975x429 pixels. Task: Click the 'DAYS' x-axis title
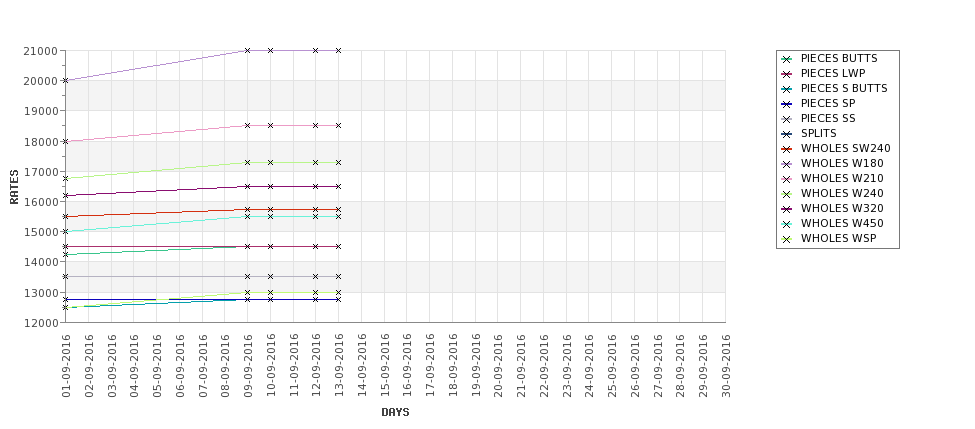pos(395,412)
